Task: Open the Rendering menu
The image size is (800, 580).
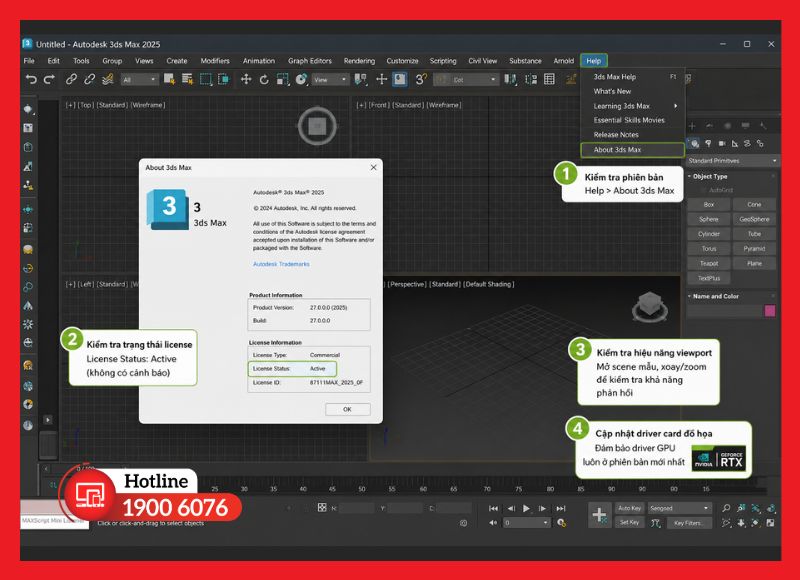Action: (359, 61)
